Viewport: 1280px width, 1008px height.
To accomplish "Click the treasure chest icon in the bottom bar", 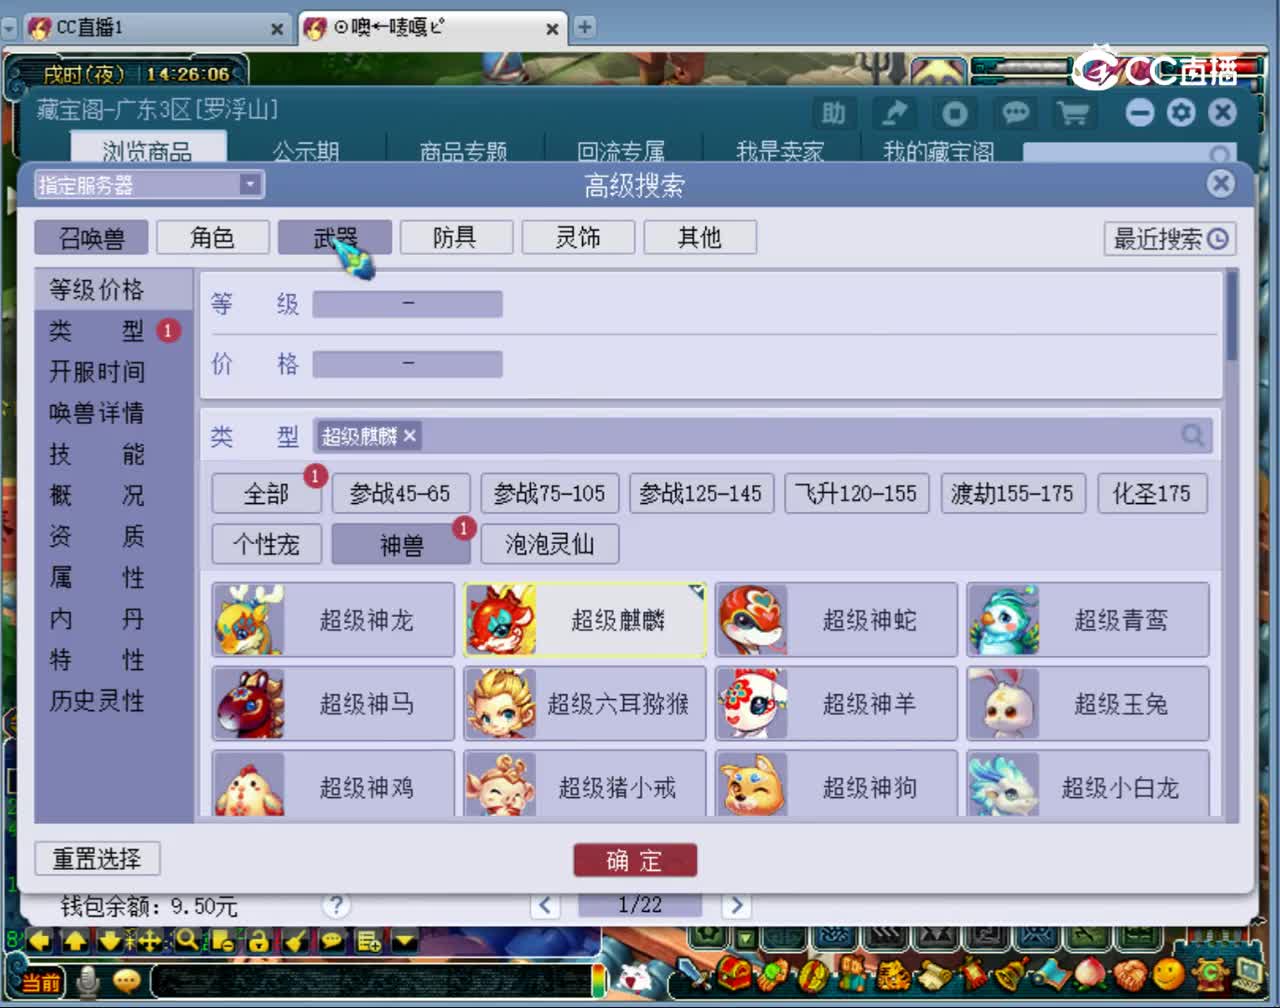I will [x=736, y=974].
